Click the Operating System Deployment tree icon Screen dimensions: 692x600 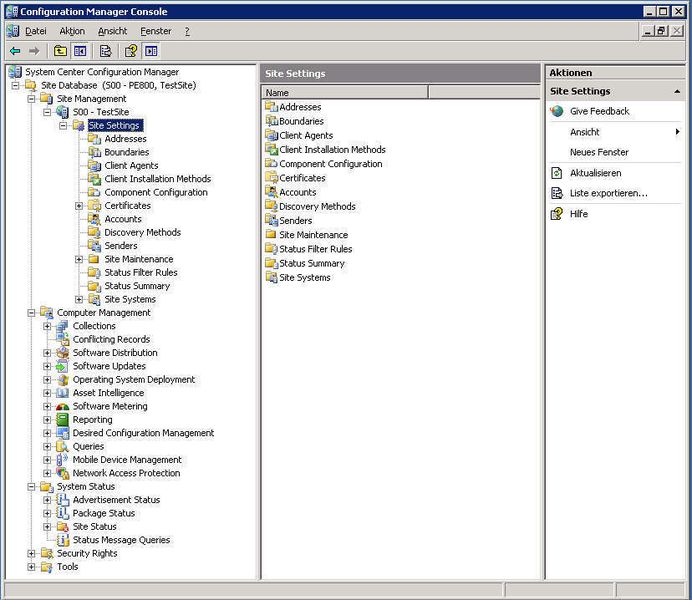click(x=63, y=379)
